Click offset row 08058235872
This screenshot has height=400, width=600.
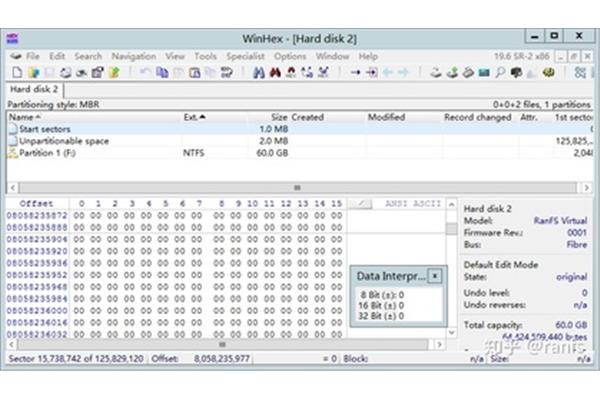pyautogui.click(x=37, y=216)
